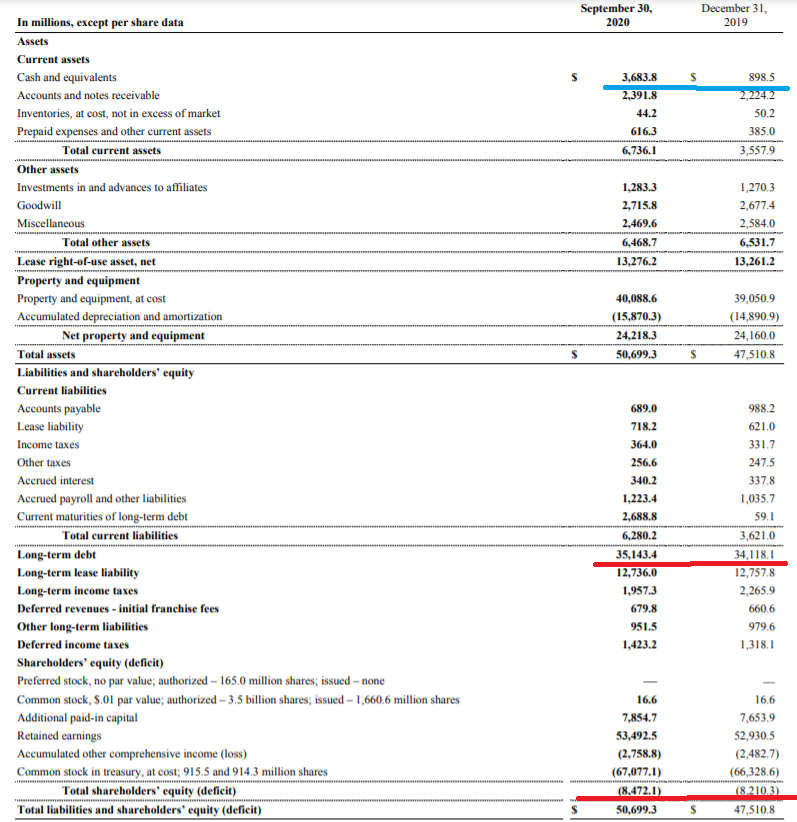Click the 13,276.2 lease asset value
This screenshot has height=822, width=797.
[637, 261]
